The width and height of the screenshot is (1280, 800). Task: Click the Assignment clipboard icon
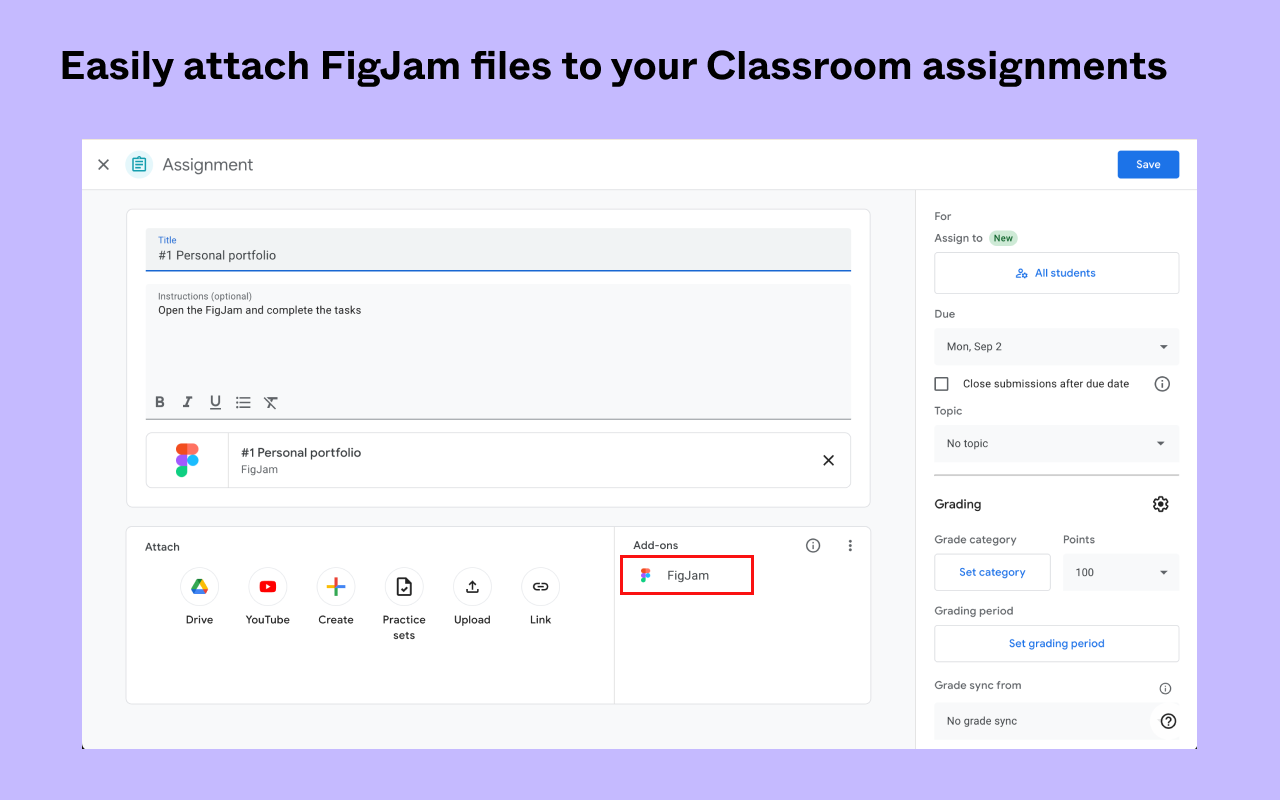click(139, 165)
